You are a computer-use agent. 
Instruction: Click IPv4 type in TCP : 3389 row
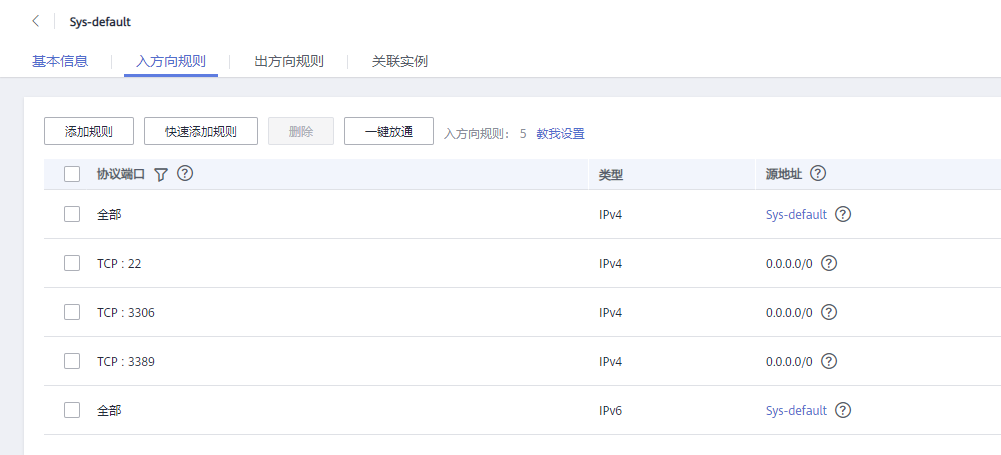pyautogui.click(x=610, y=362)
